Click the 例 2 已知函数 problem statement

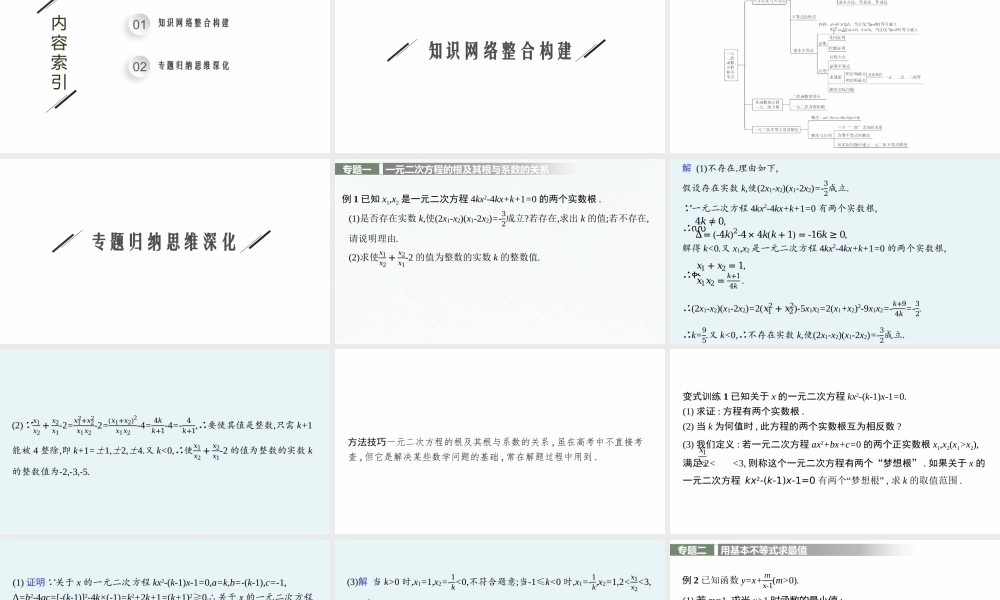click(x=740, y=580)
